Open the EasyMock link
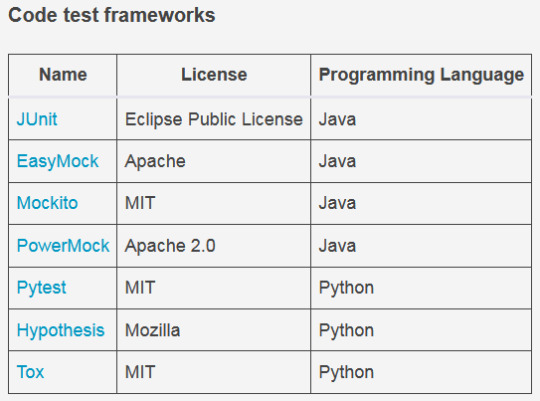Viewport: 540px width, 401px height. (58, 161)
